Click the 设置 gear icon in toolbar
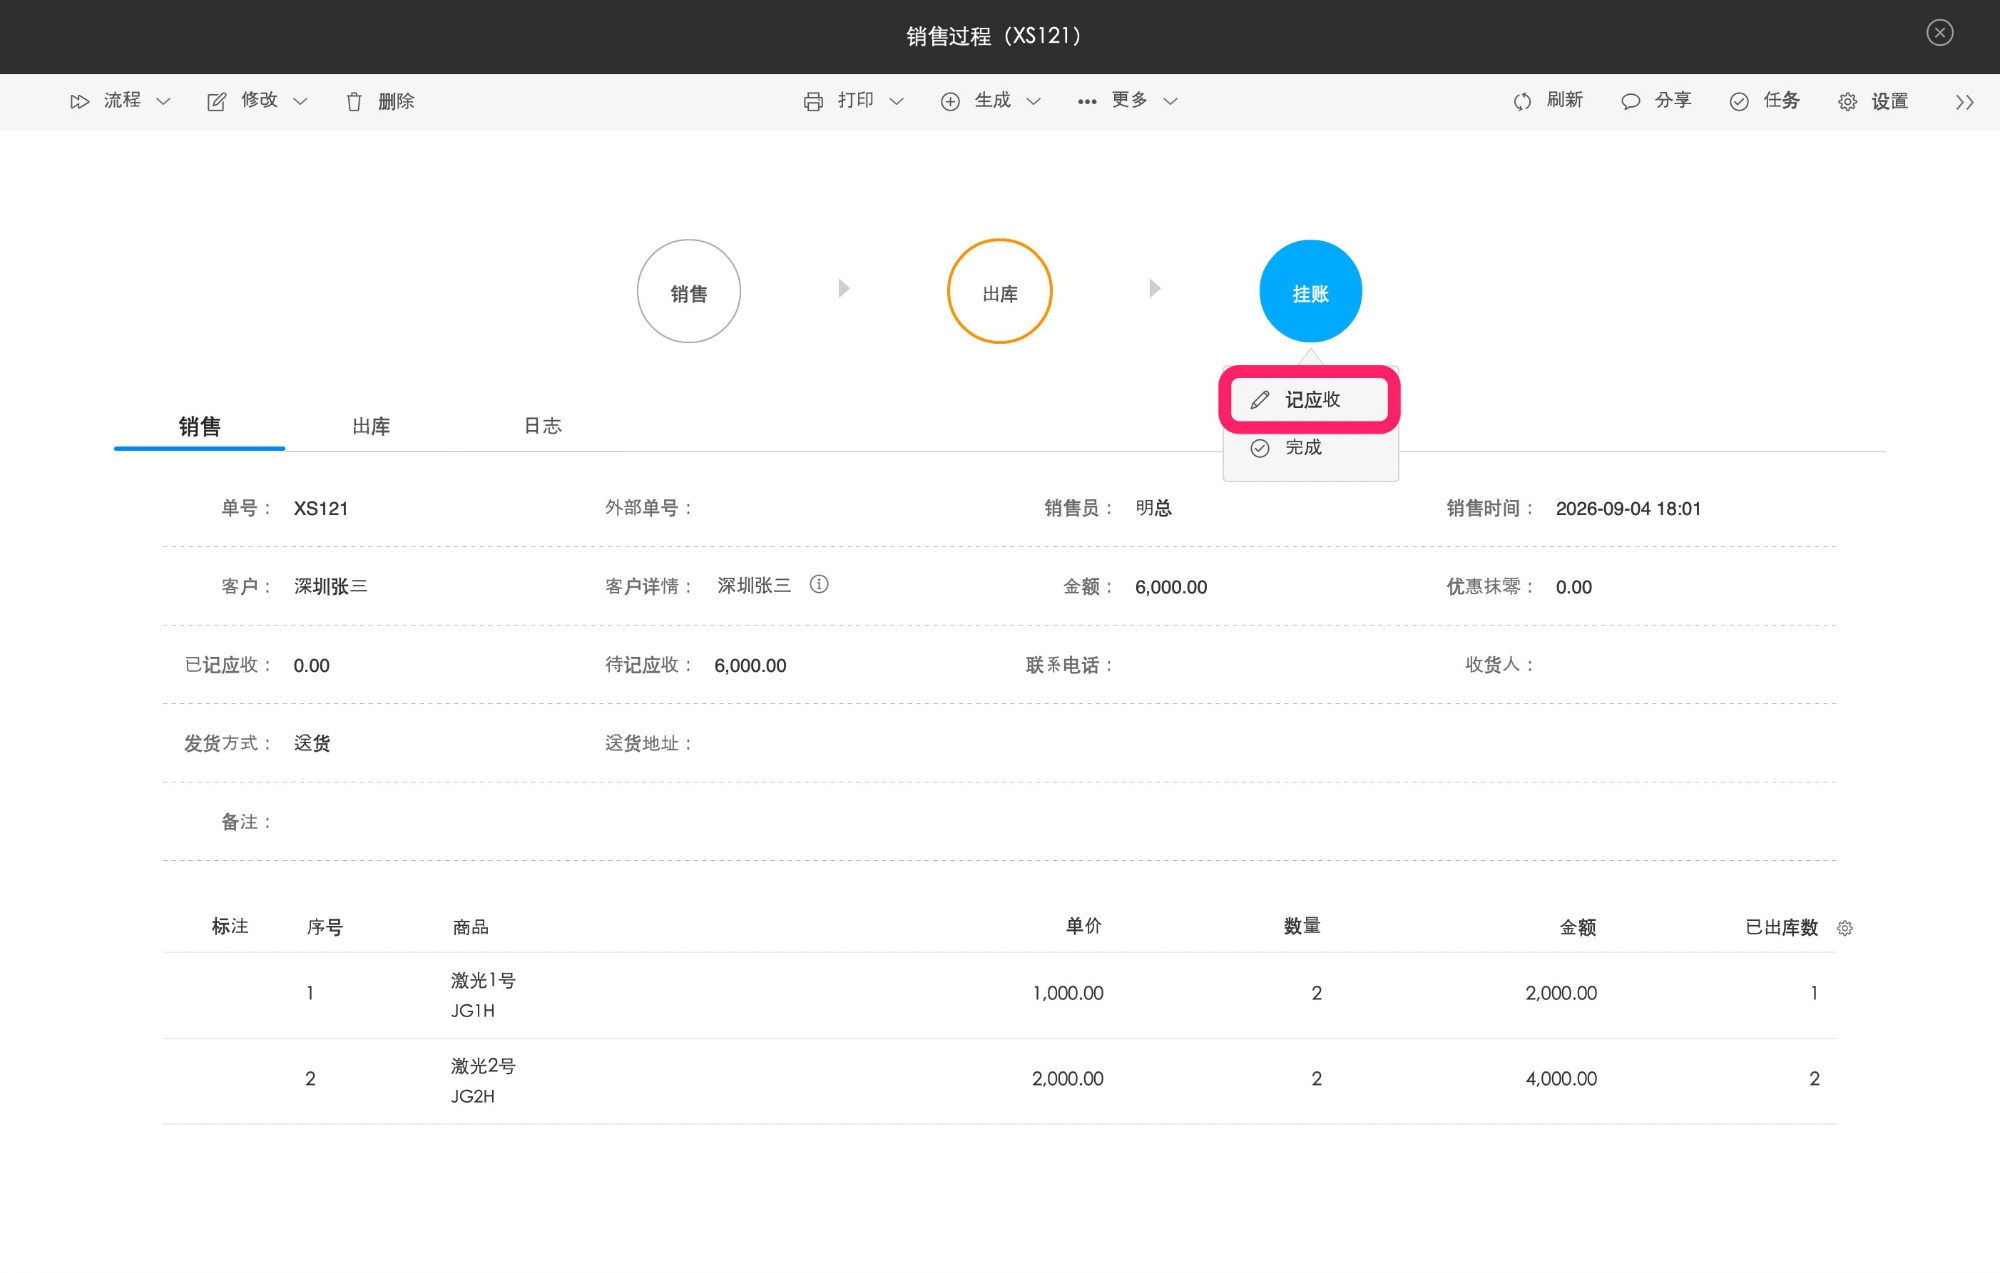Screen dimensions: 2000x1273 pos(1847,101)
